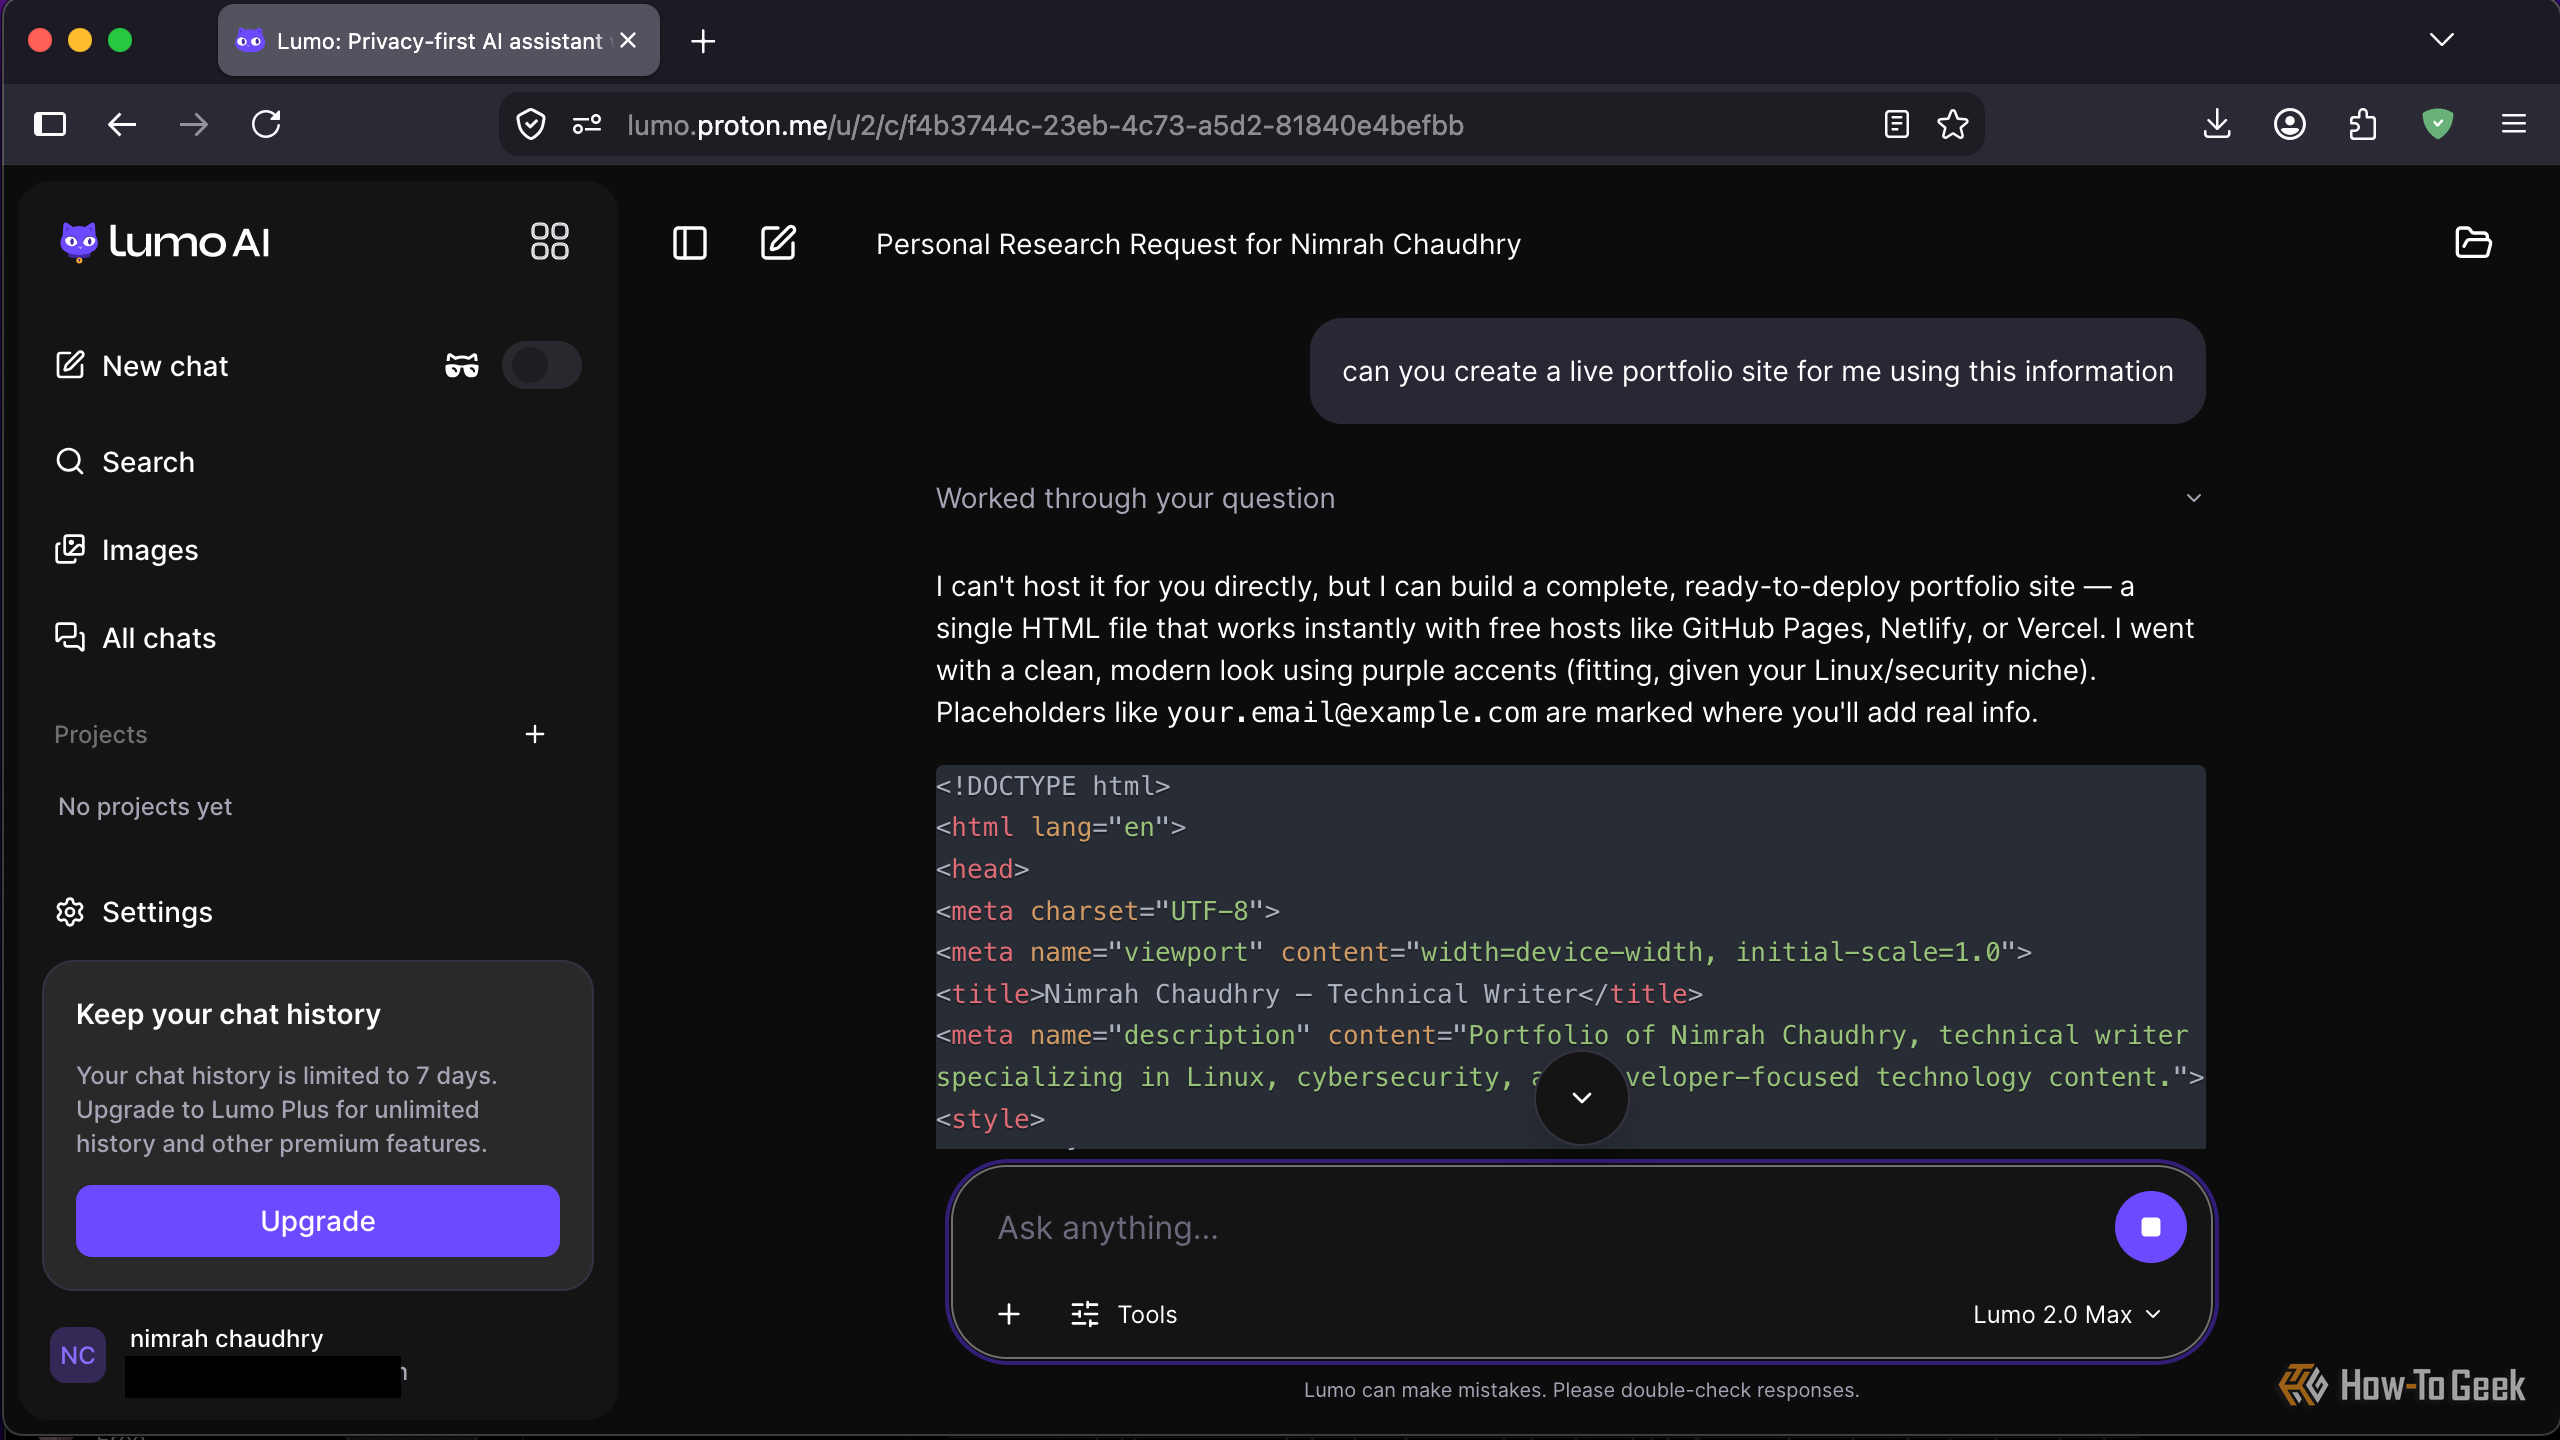Click the tracking protection shield icon
The height and width of the screenshot is (1440, 2560).
pos(531,125)
